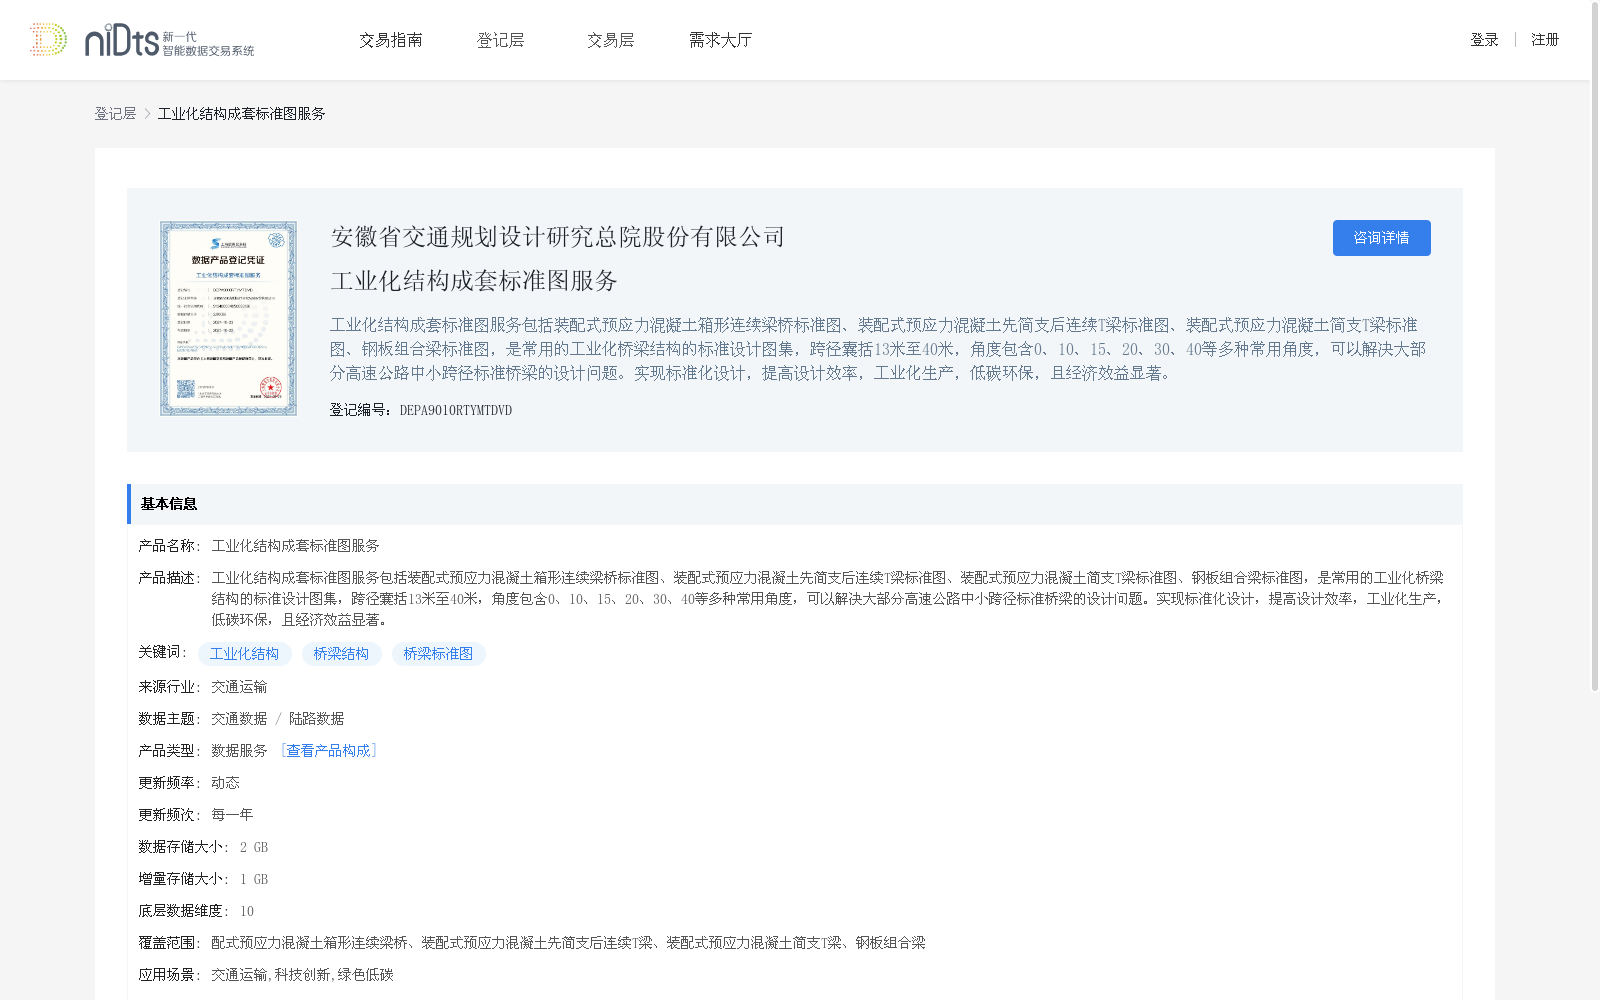Open the 交易指南 menu
Image resolution: width=1600 pixels, height=1000 pixels.
coord(391,40)
